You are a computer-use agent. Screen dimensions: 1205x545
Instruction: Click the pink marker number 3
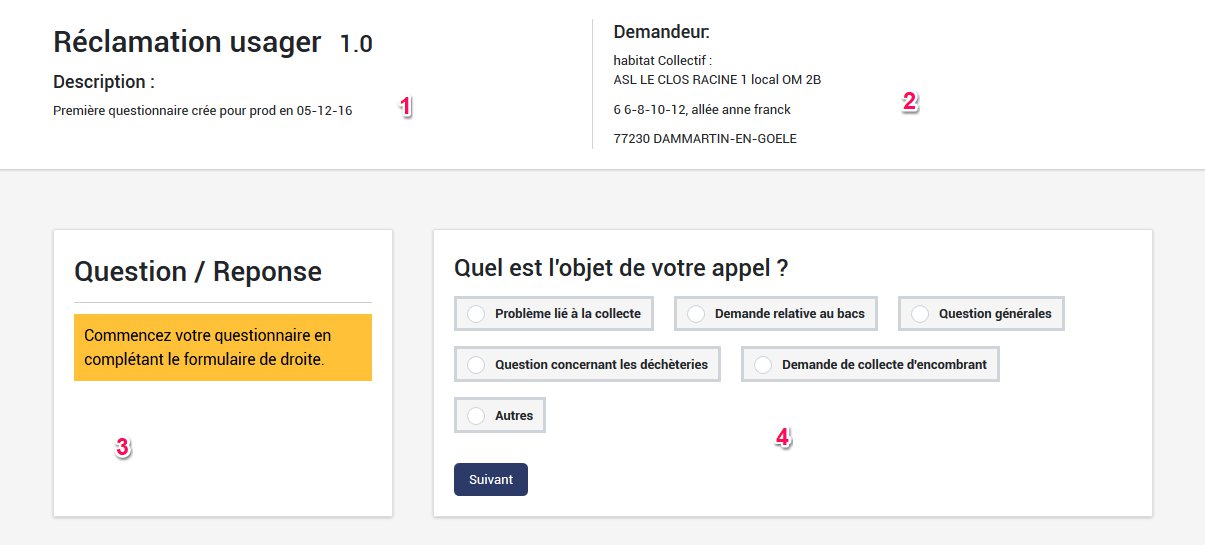pos(122,448)
